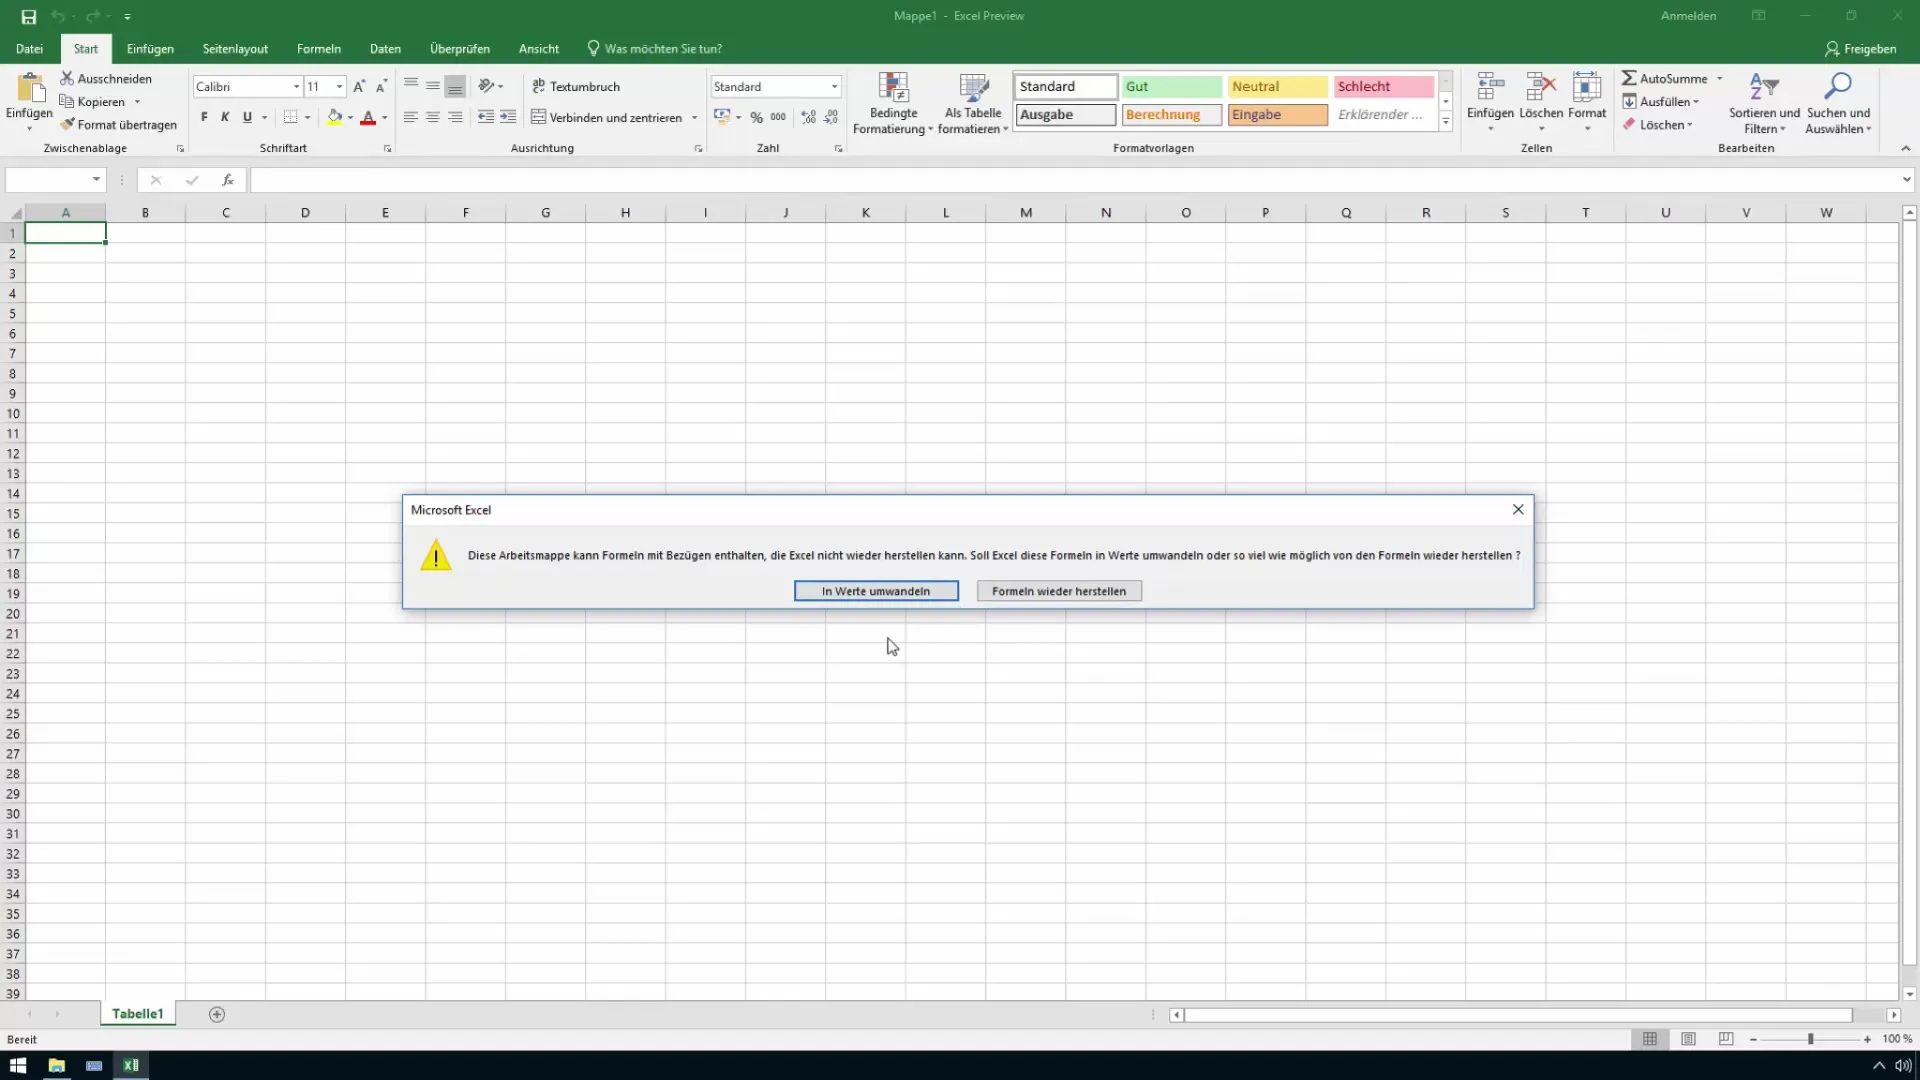Click In Werte umwandeln button
This screenshot has width=1920, height=1080.
(x=876, y=591)
